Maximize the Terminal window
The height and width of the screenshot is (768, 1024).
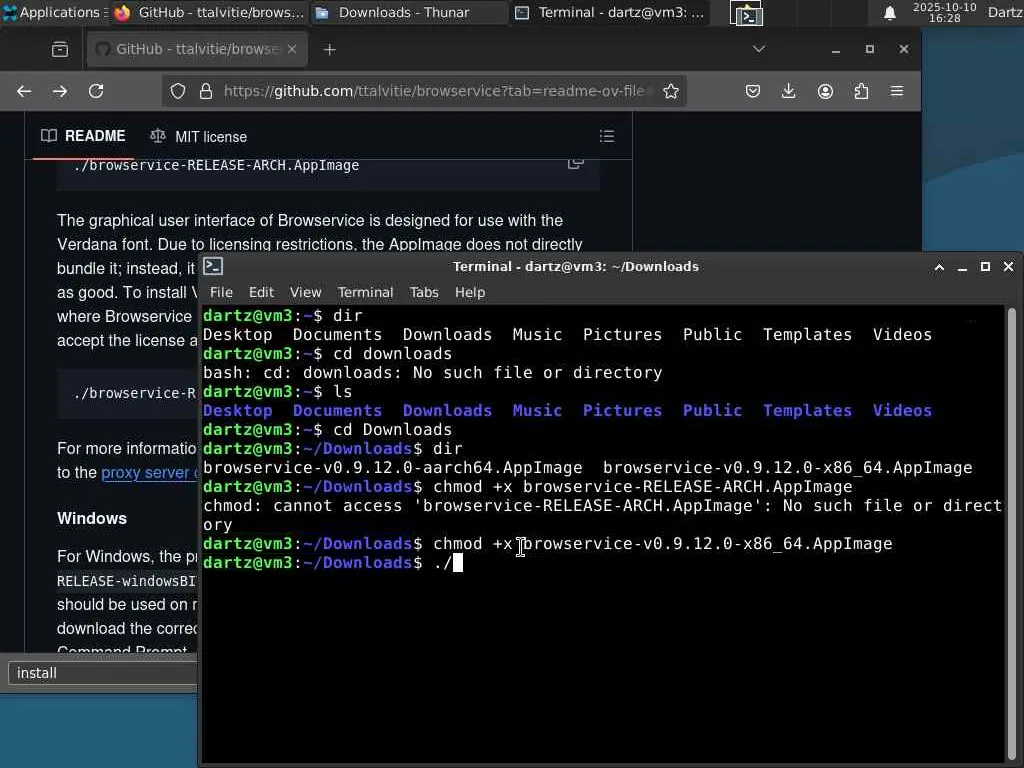click(x=985, y=266)
